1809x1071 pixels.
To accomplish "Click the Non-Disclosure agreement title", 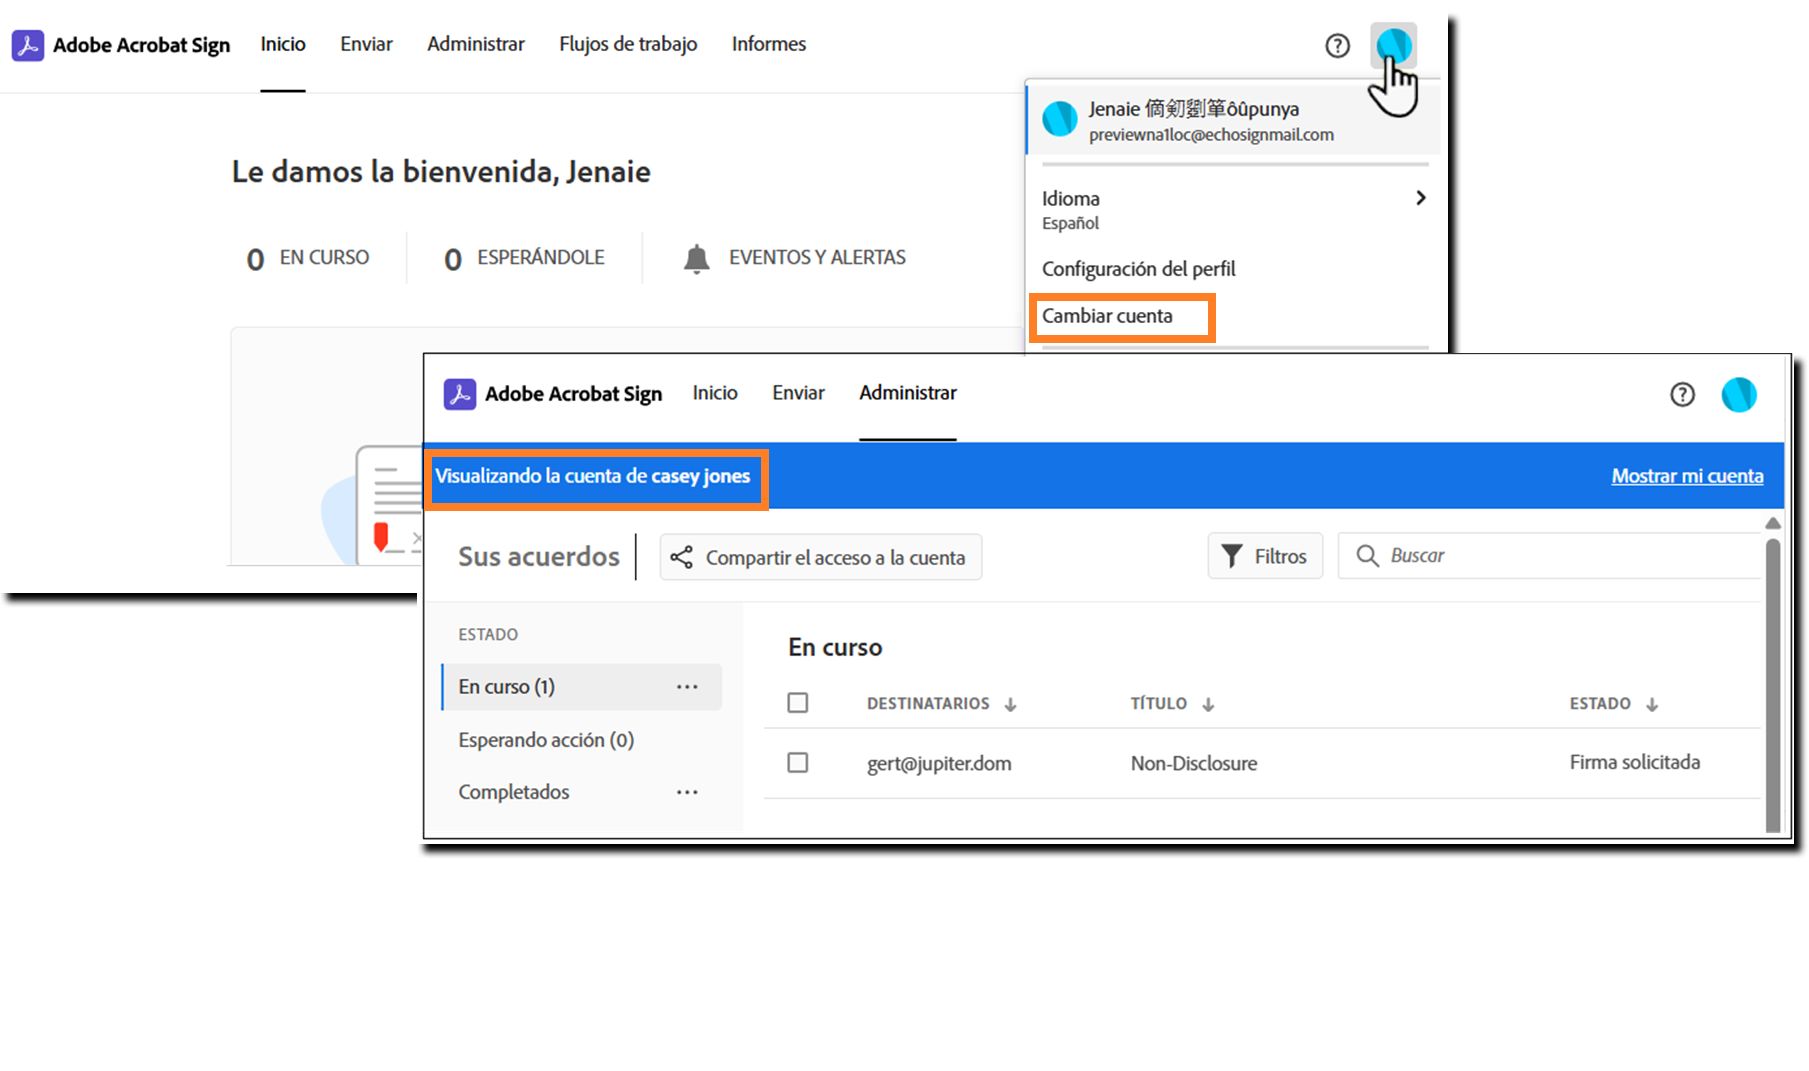I will (1194, 764).
